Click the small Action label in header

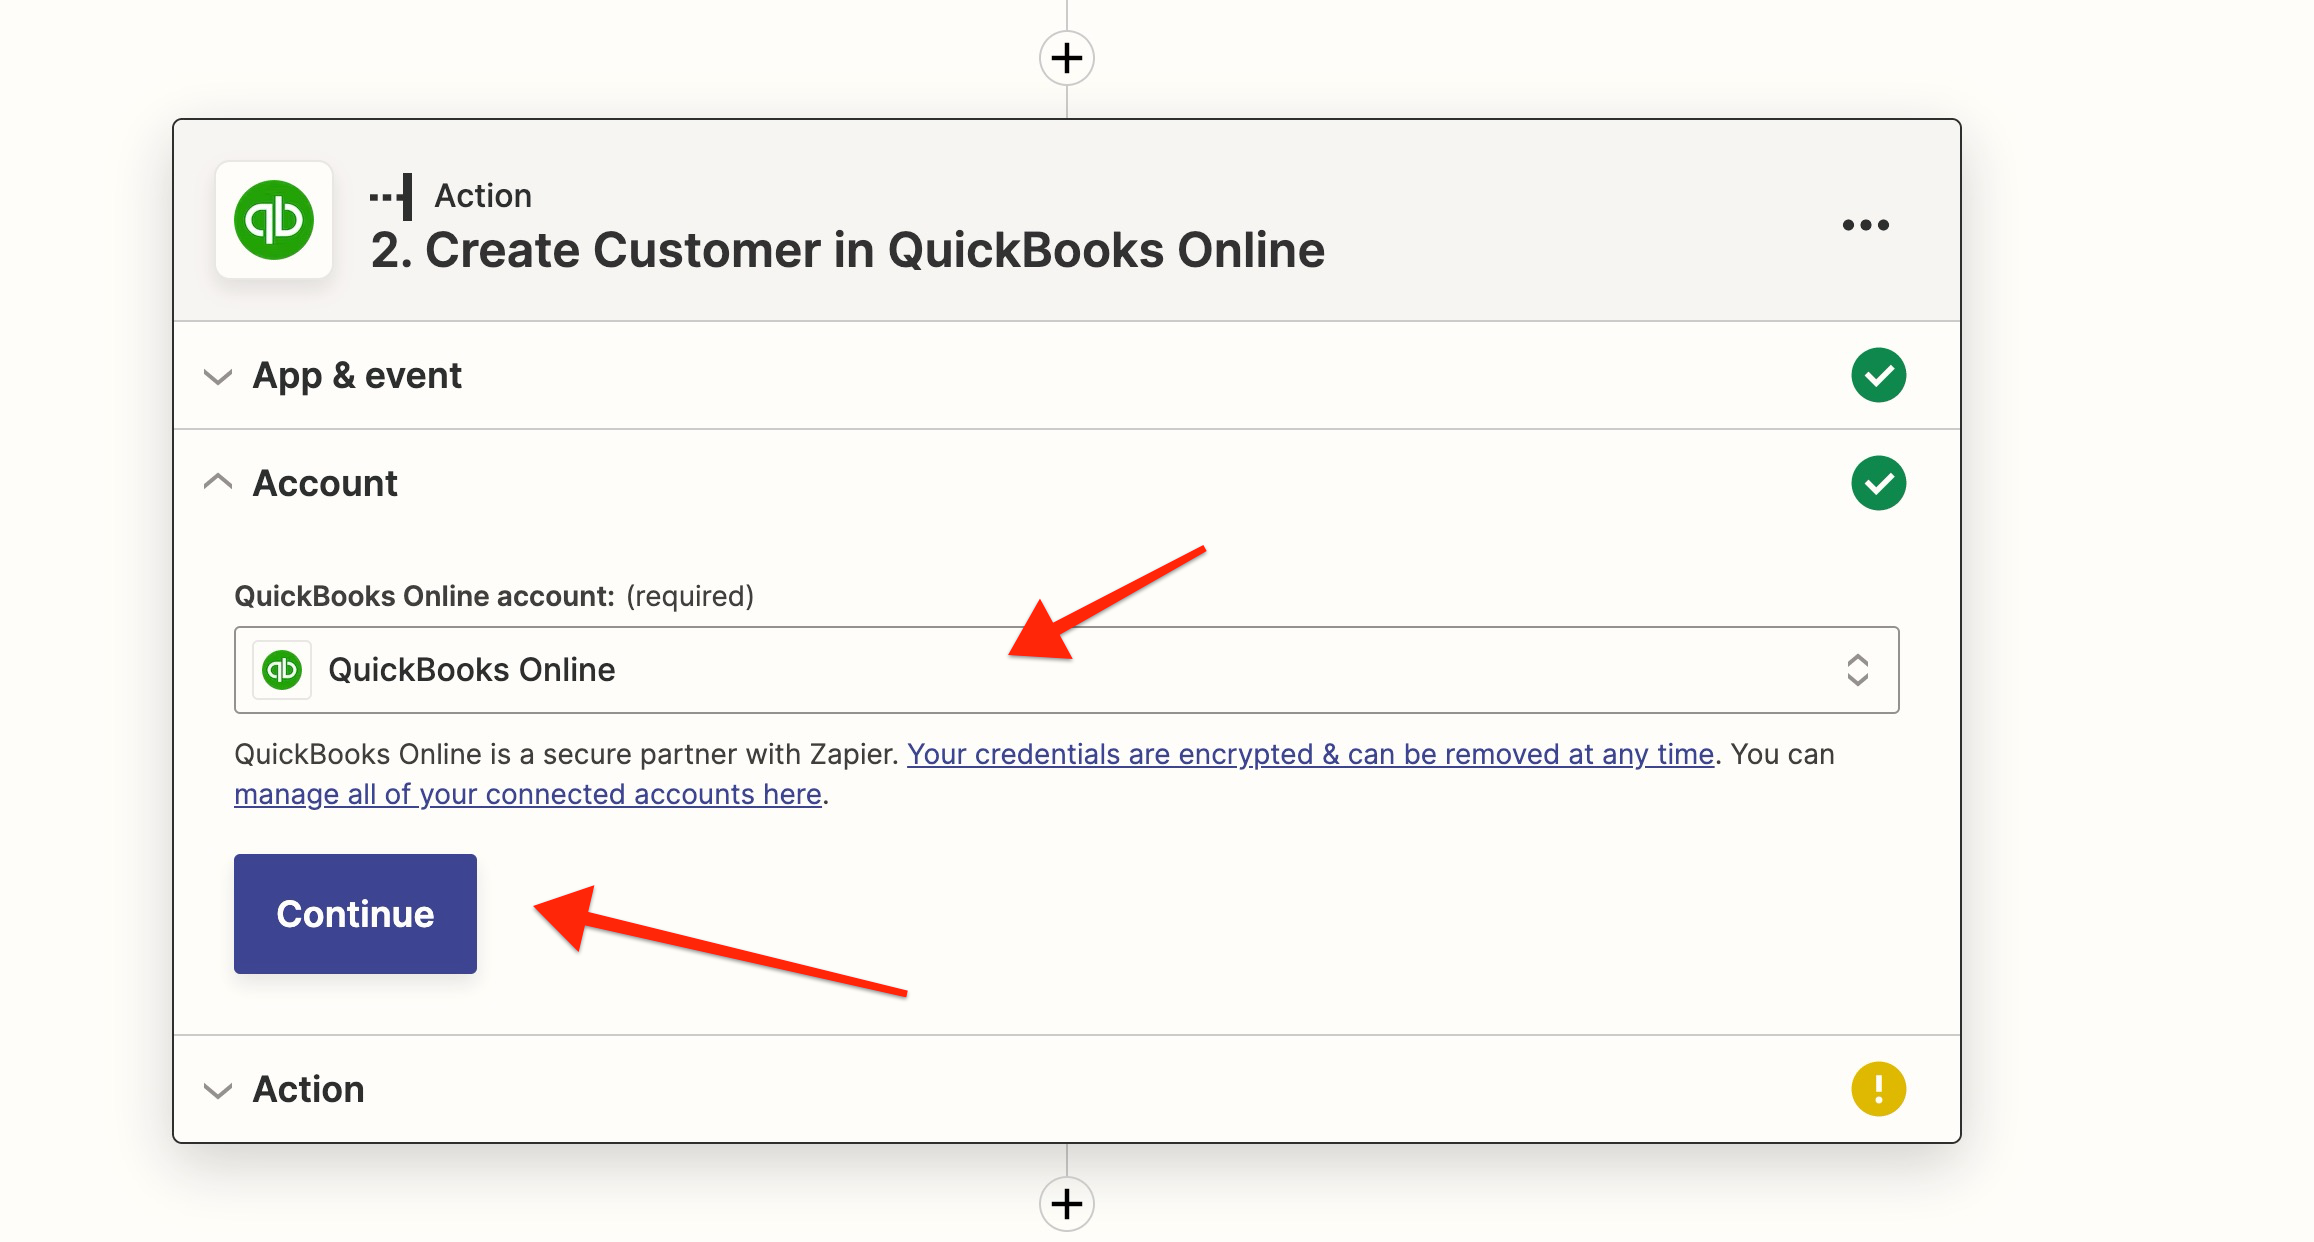[483, 196]
